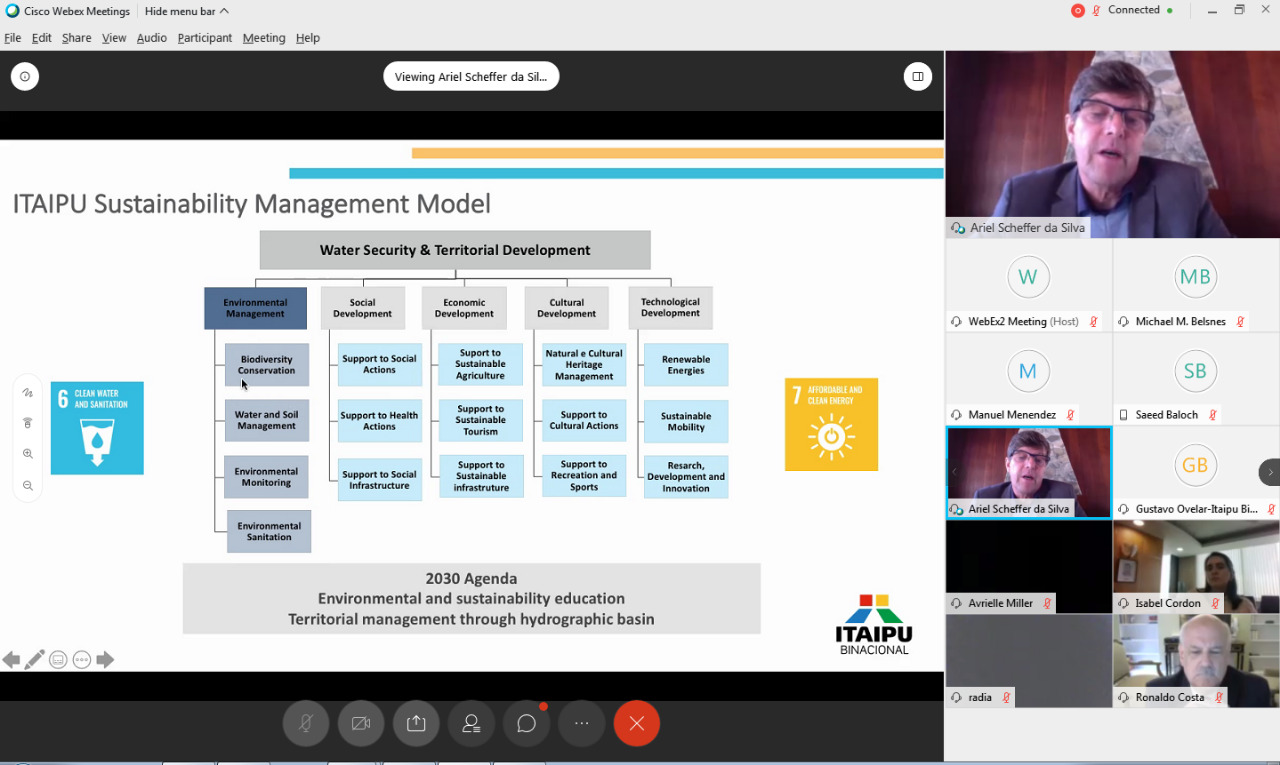Click muted mic icon beside Michael M. Belsnes
This screenshot has height=765, width=1280.
point(1240,322)
